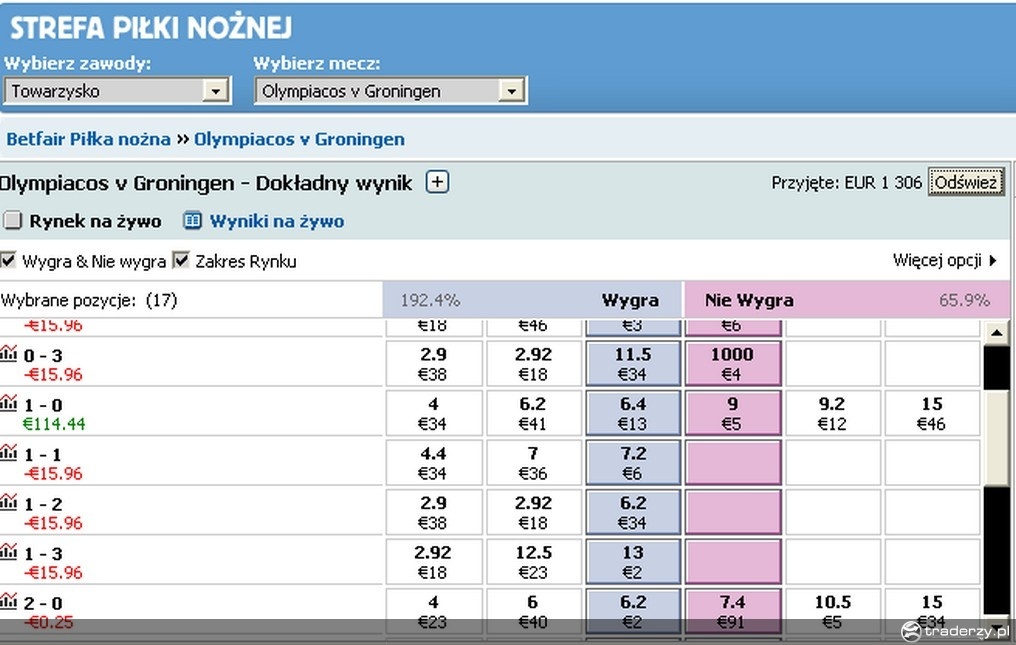The image size is (1016, 645).
Task: Click the 0 - 3 selection name
Action: [43, 355]
